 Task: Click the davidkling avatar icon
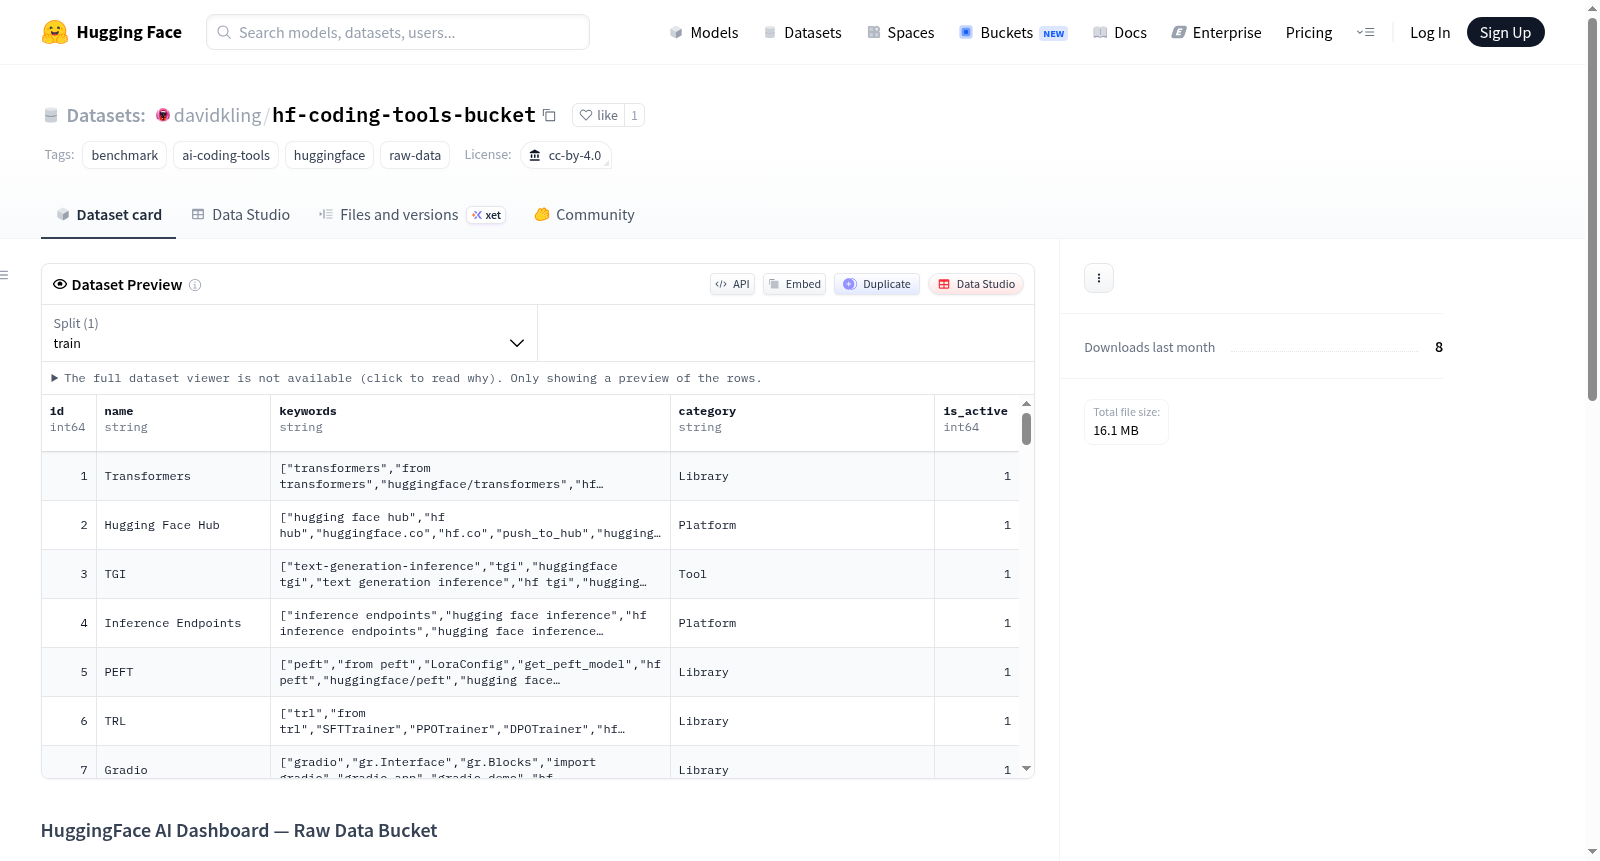[163, 115]
